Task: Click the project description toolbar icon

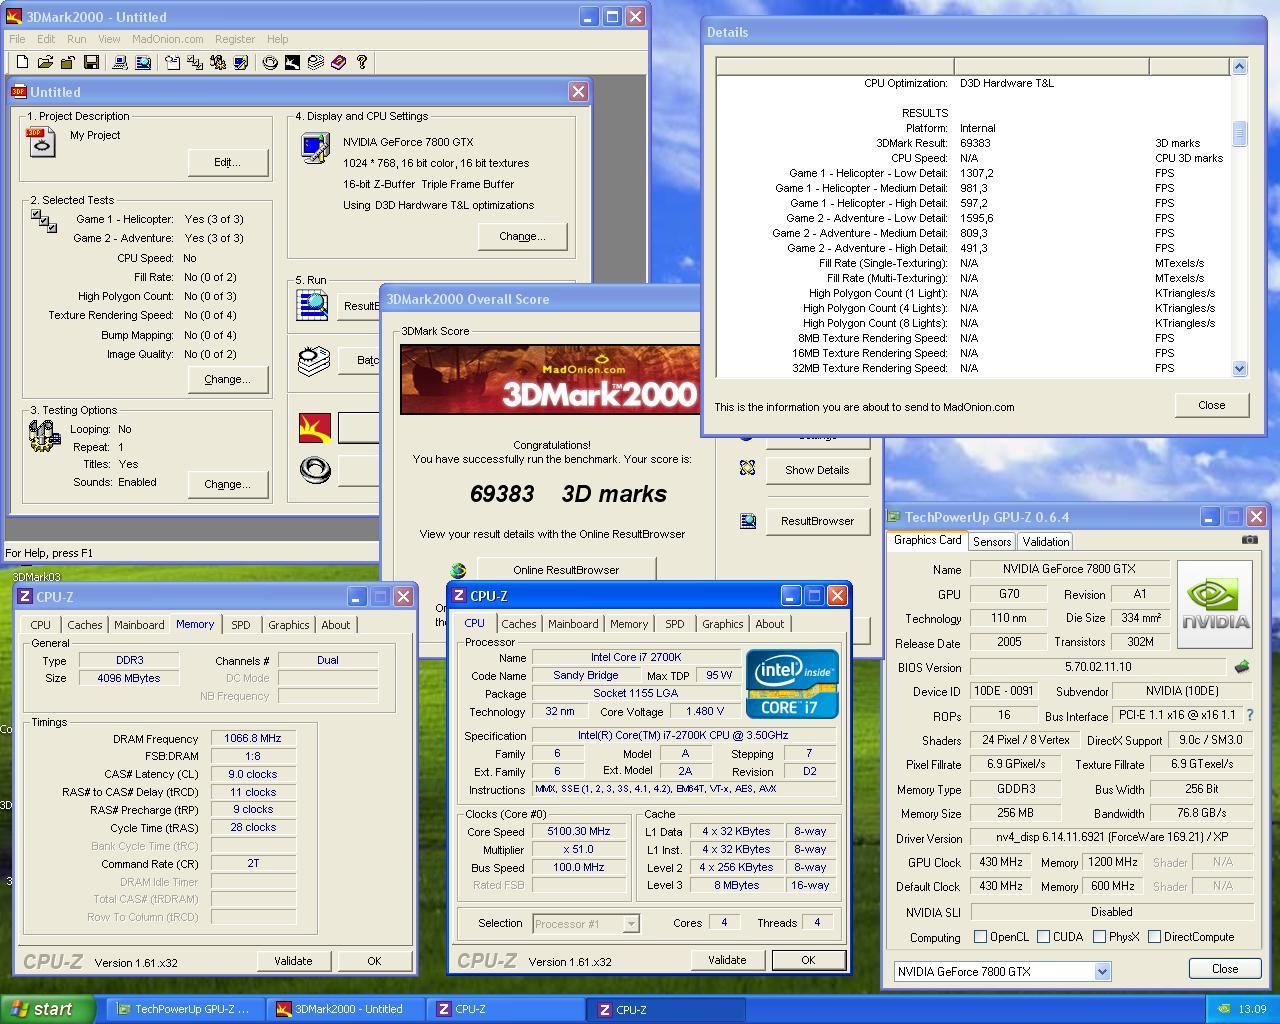Action: coord(172,62)
